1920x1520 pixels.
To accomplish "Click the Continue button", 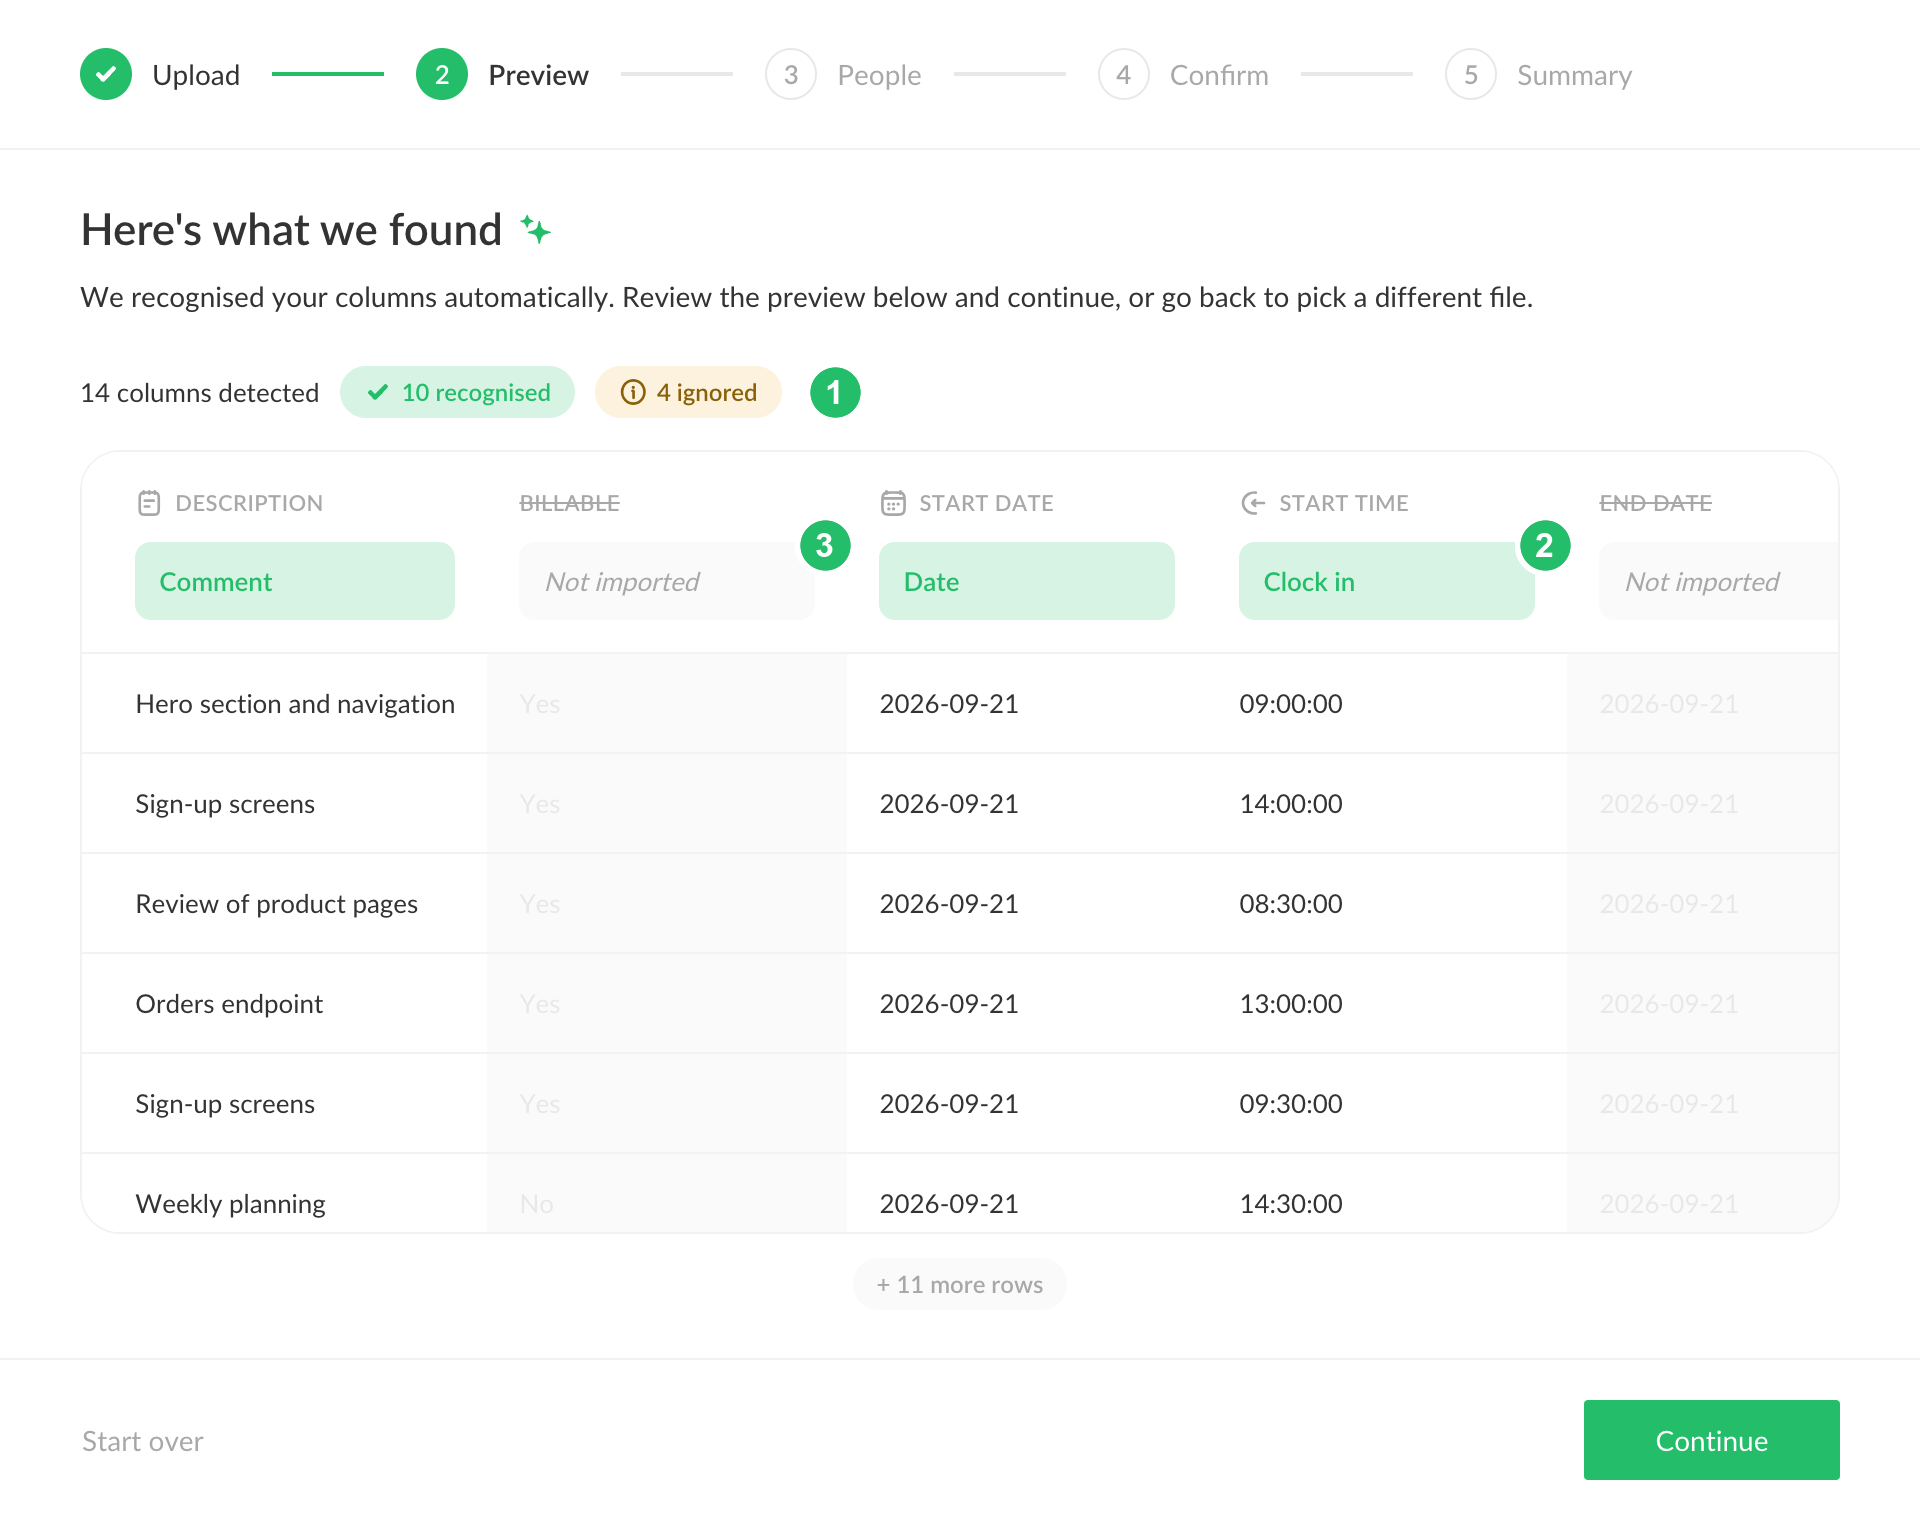I will pos(1711,1440).
